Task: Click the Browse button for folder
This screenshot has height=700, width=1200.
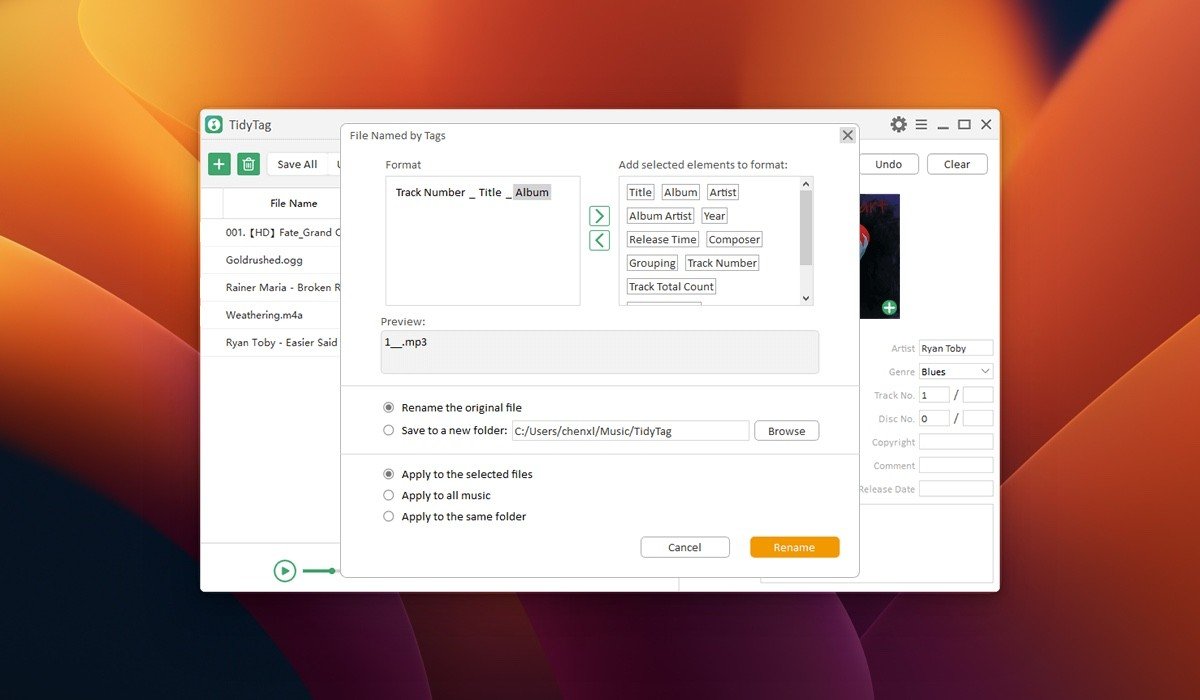Action: pyautogui.click(x=786, y=431)
